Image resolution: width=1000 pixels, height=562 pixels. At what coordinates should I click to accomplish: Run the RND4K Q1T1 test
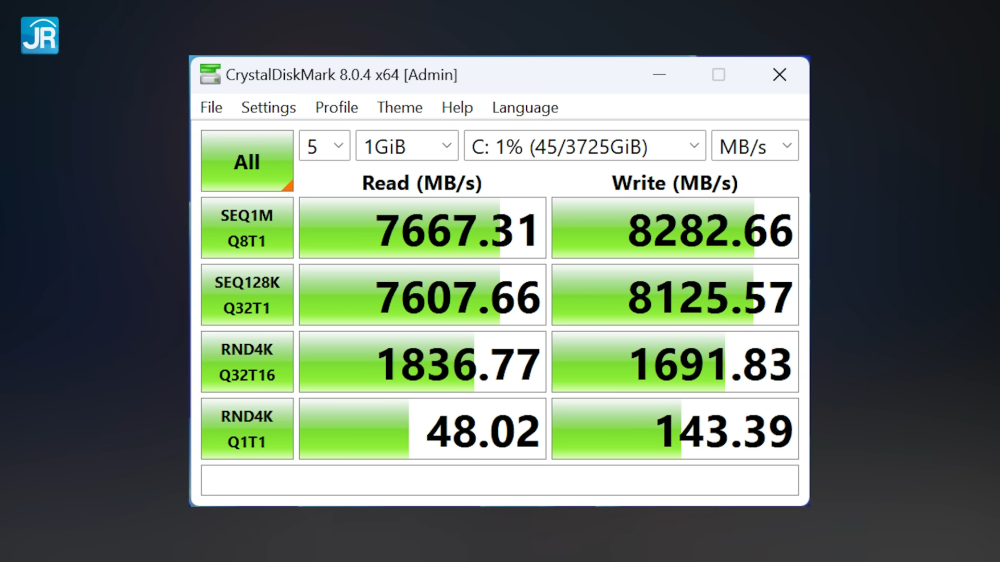pyautogui.click(x=247, y=429)
